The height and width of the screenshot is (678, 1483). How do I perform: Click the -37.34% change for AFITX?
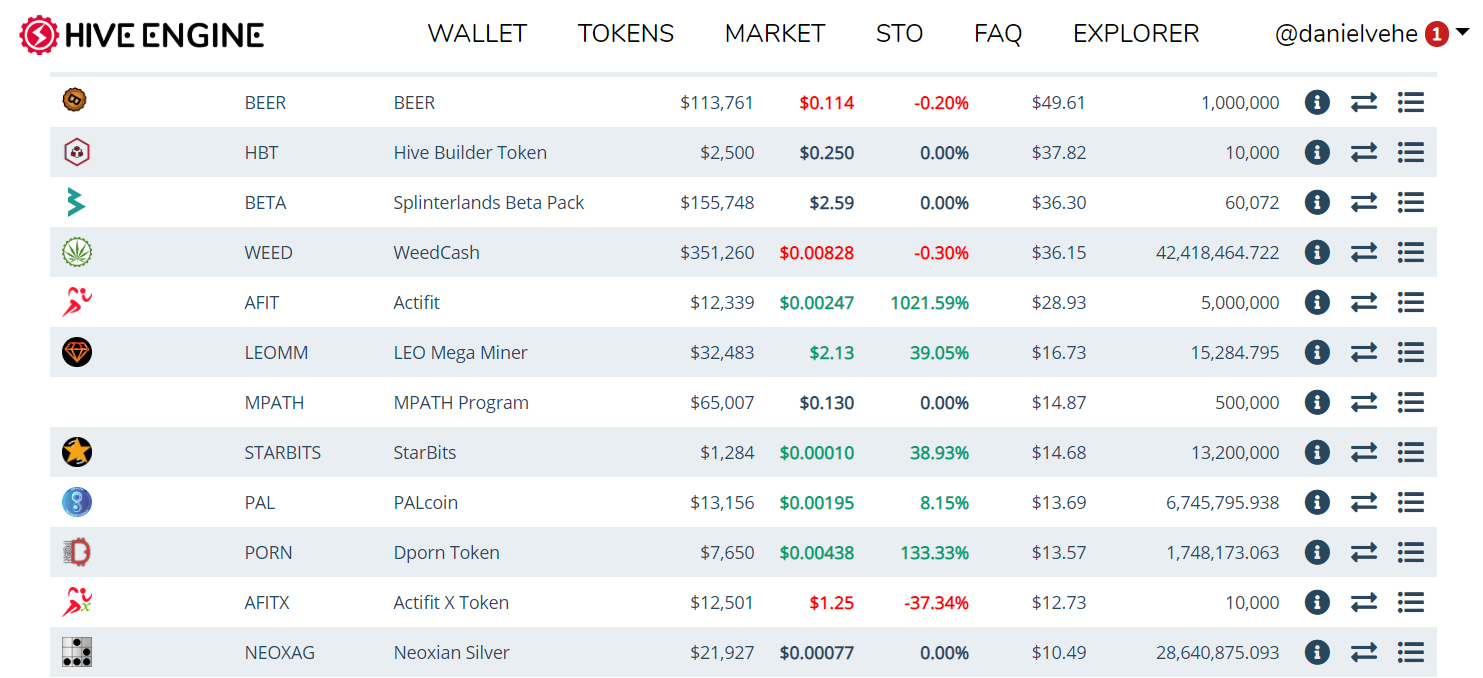pyautogui.click(x=936, y=602)
